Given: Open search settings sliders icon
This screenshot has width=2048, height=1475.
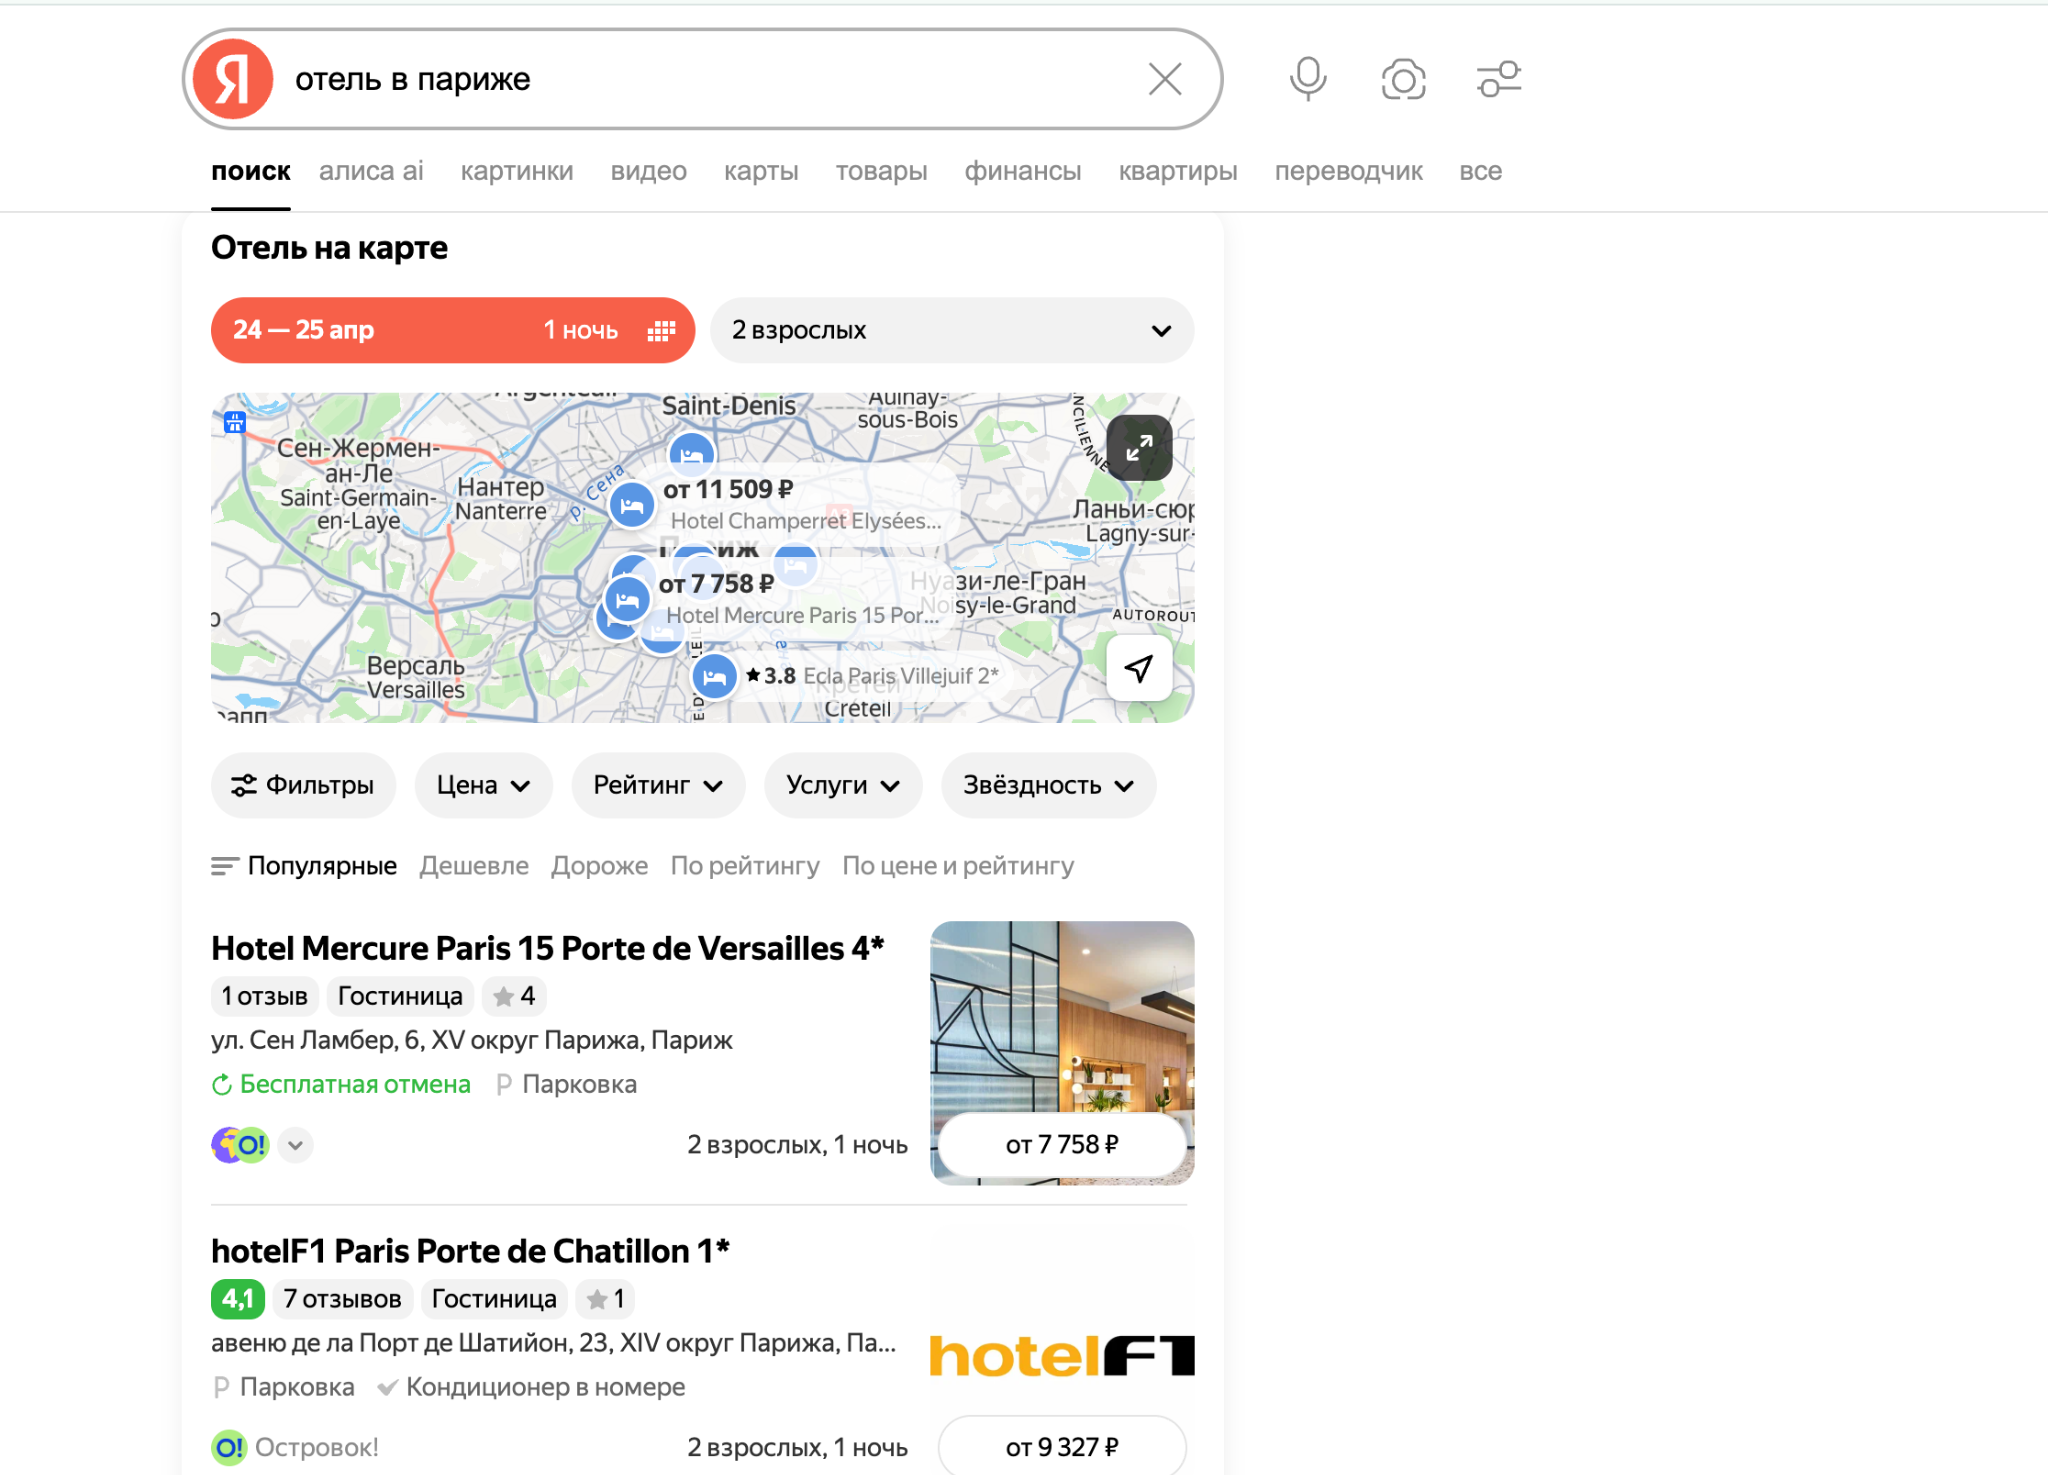Looking at the screenshot, I should tap(1498, 79).
